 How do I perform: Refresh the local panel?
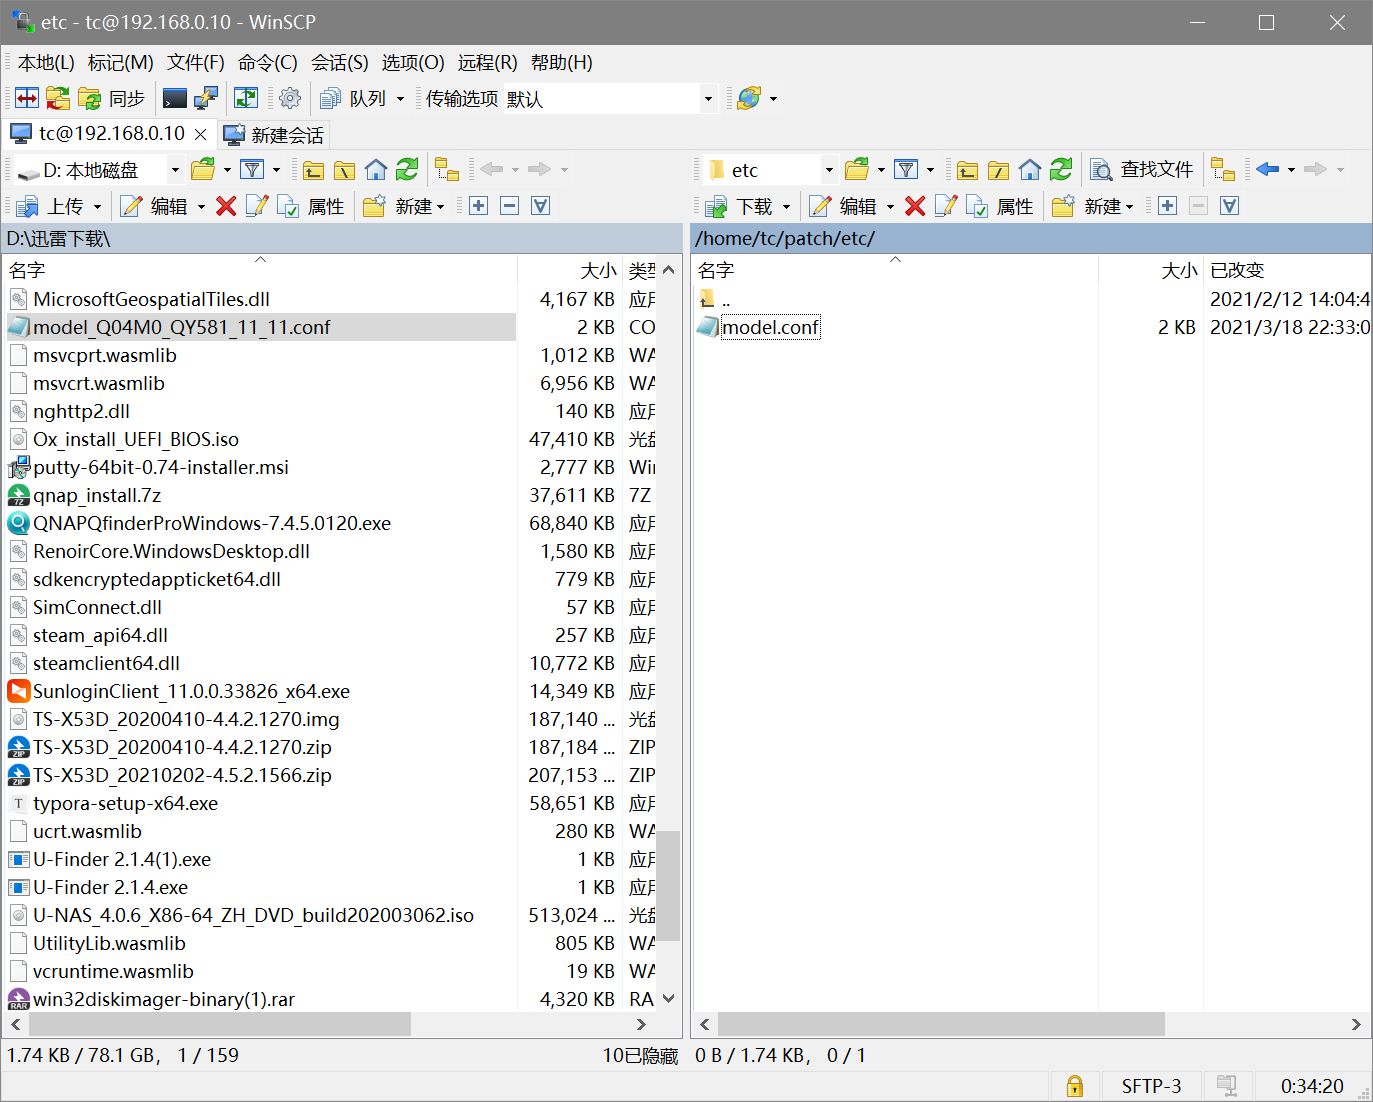tap(407, 170)
